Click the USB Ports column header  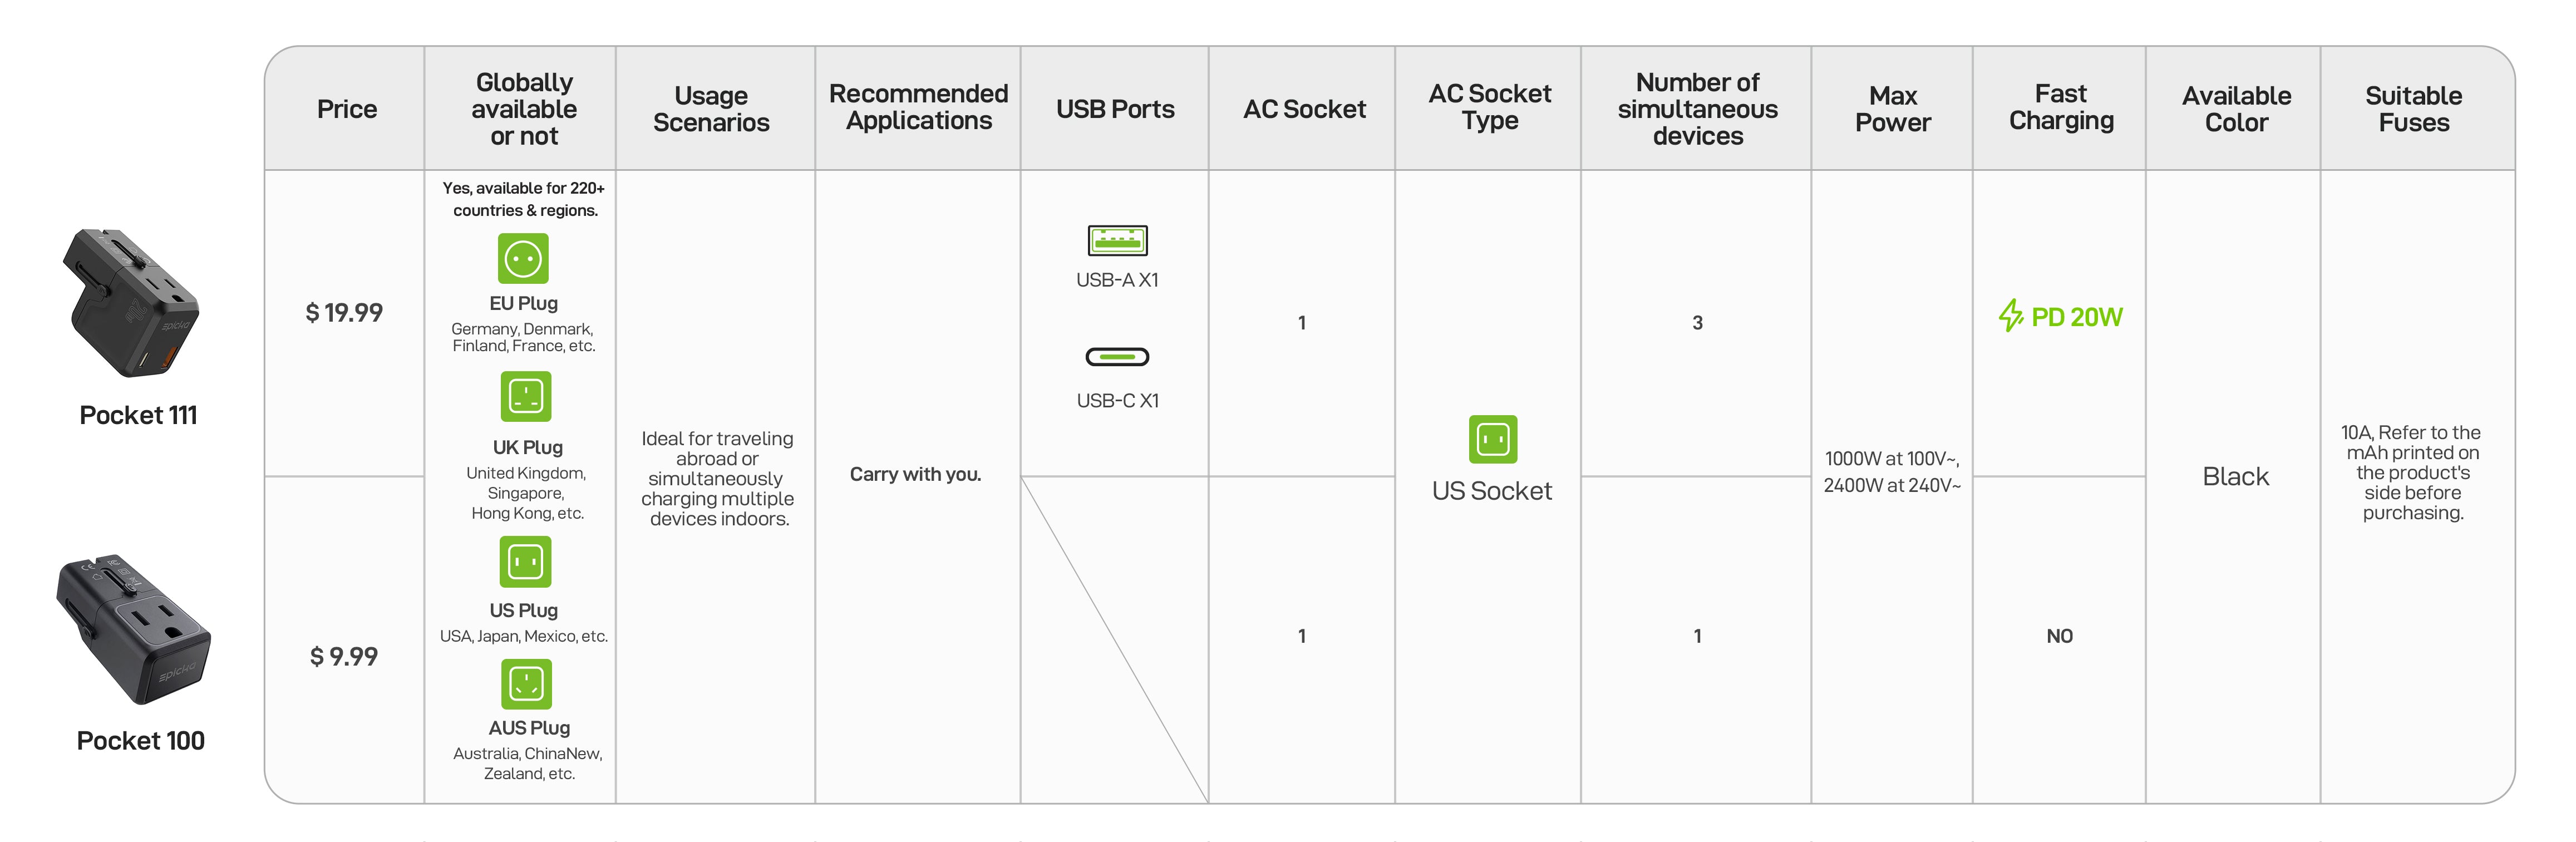coord(1115,109)
